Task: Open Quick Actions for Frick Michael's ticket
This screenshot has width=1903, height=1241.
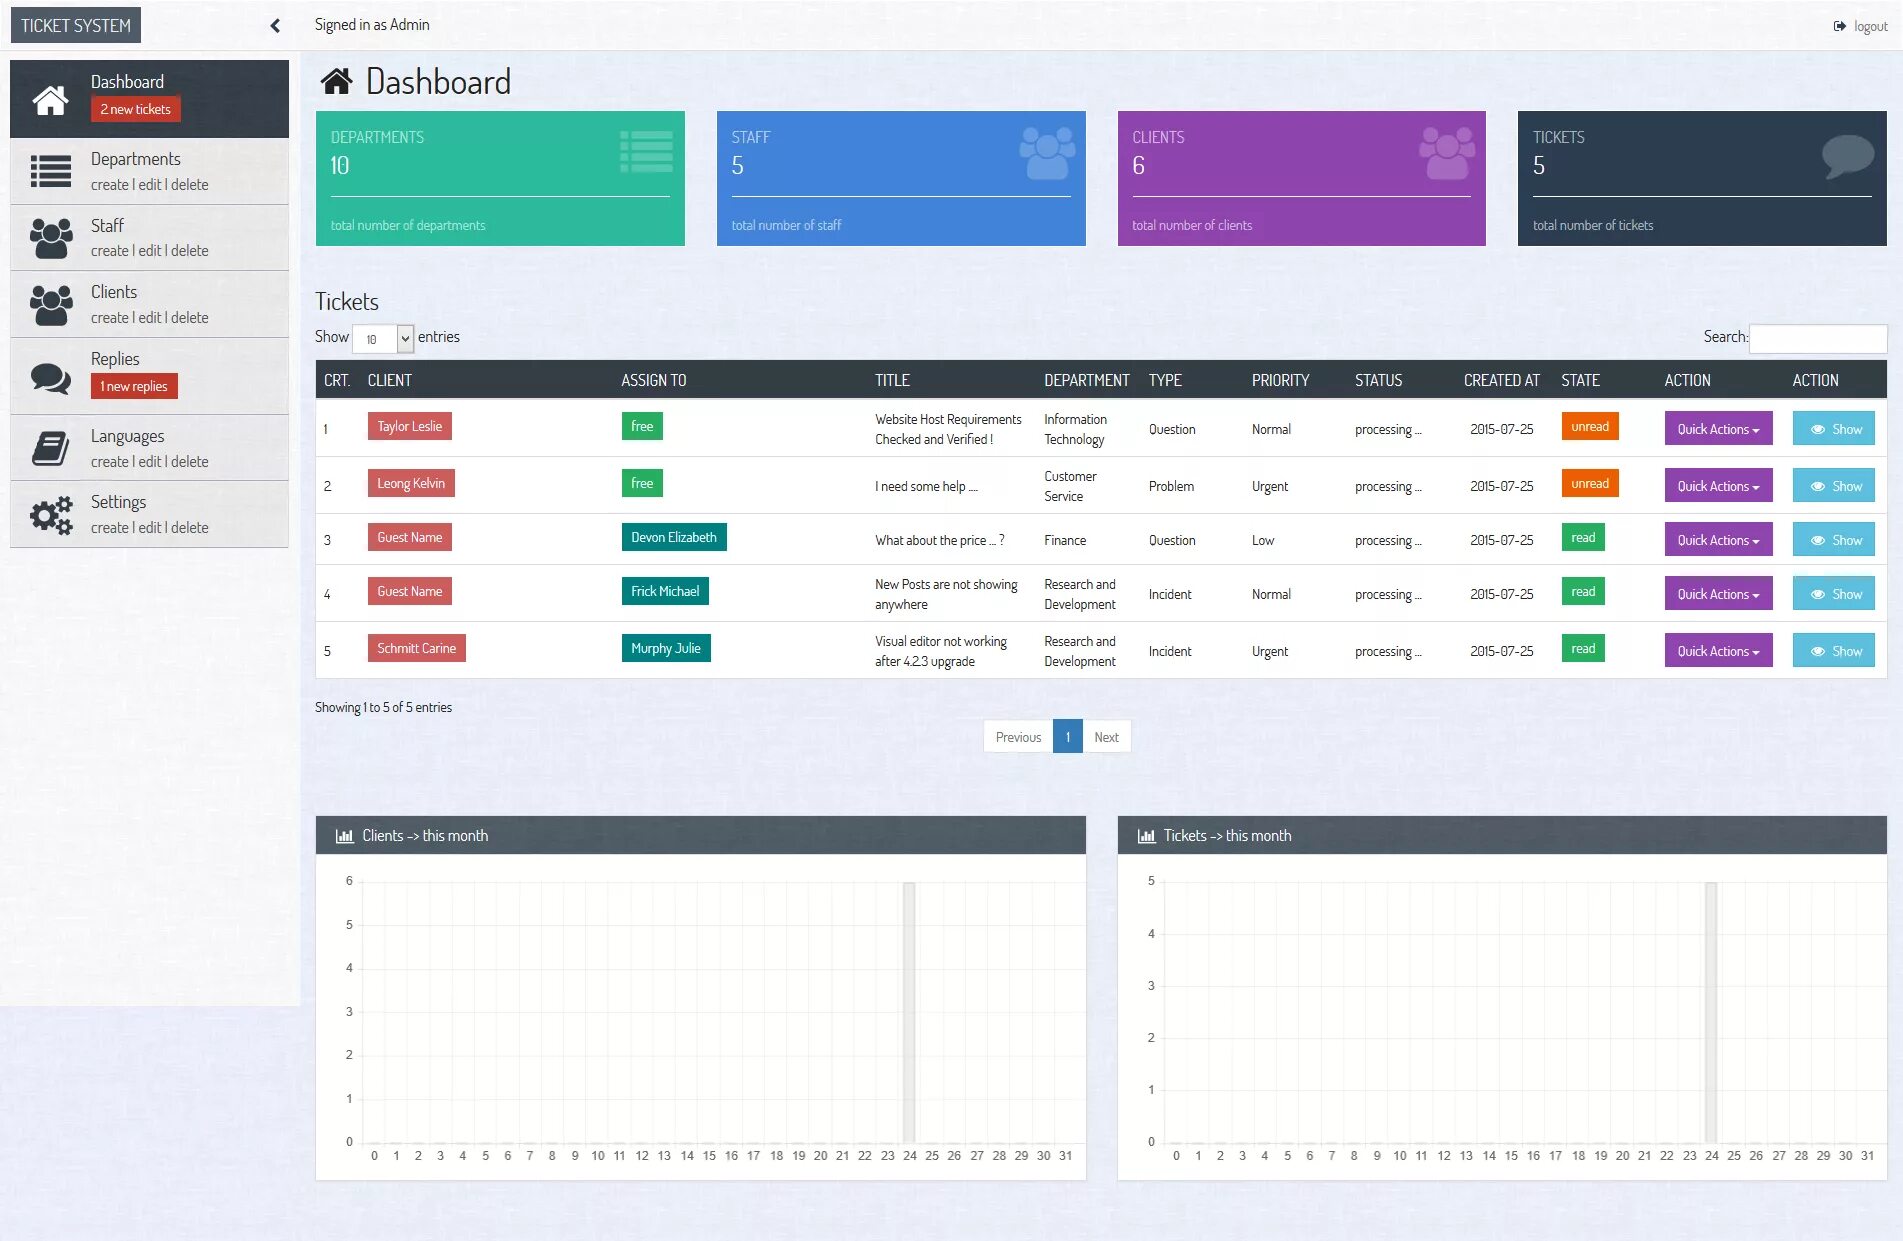Action: [1718, 594]
